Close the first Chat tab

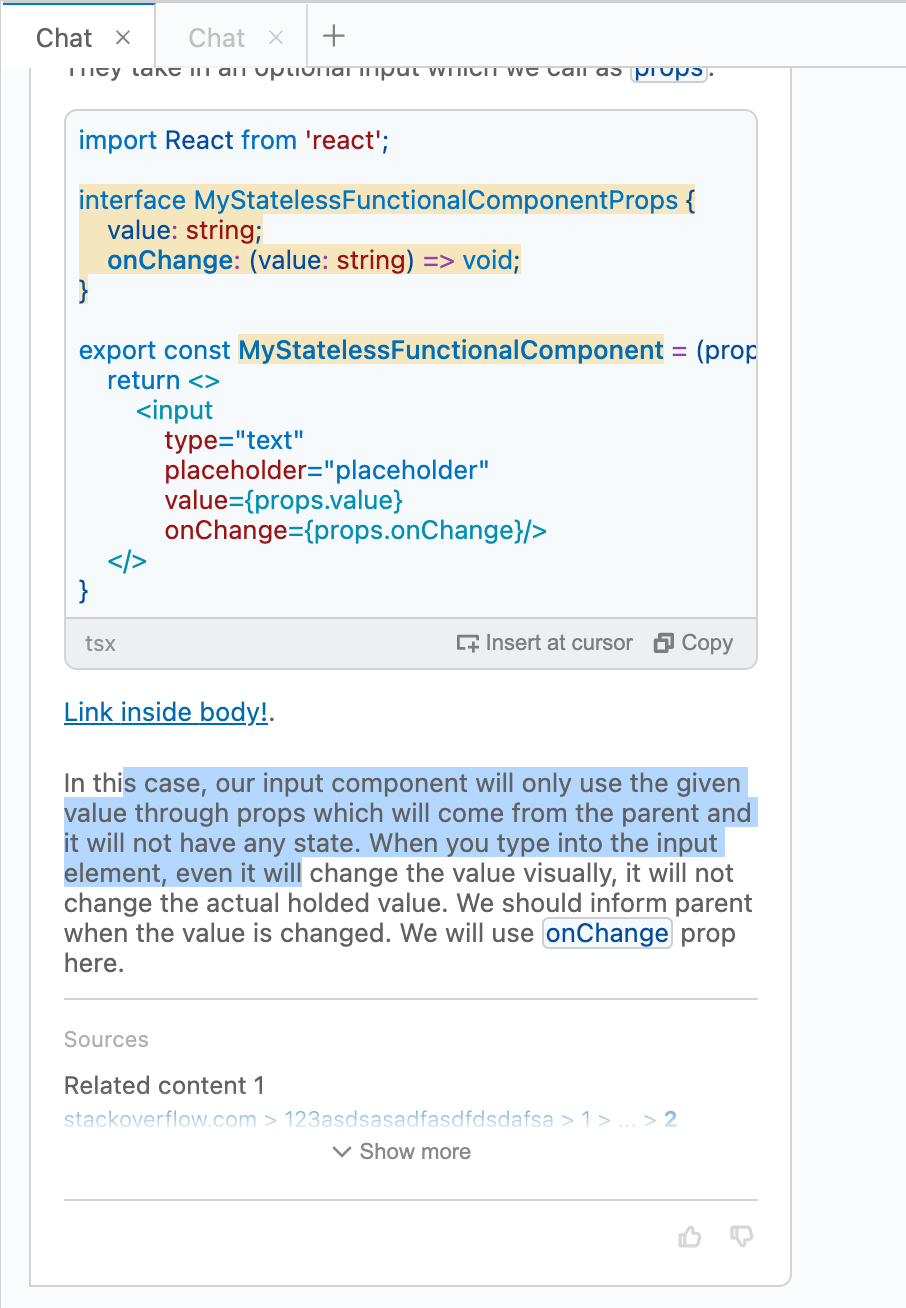[x=123, y=38]
